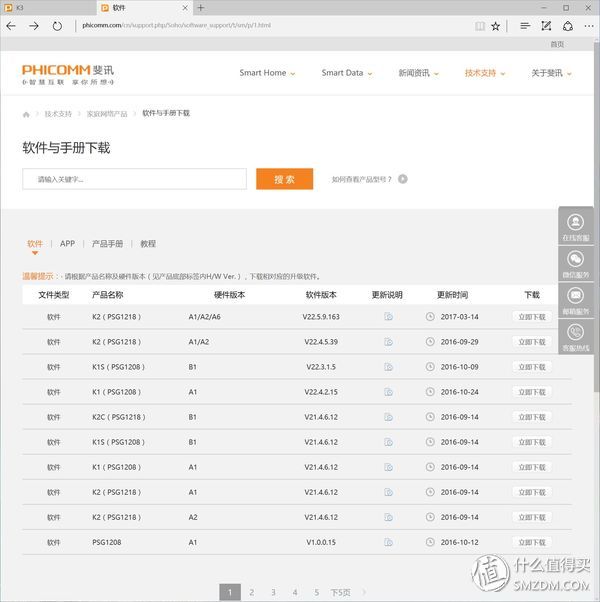Go to results page 5

(316, 592)
